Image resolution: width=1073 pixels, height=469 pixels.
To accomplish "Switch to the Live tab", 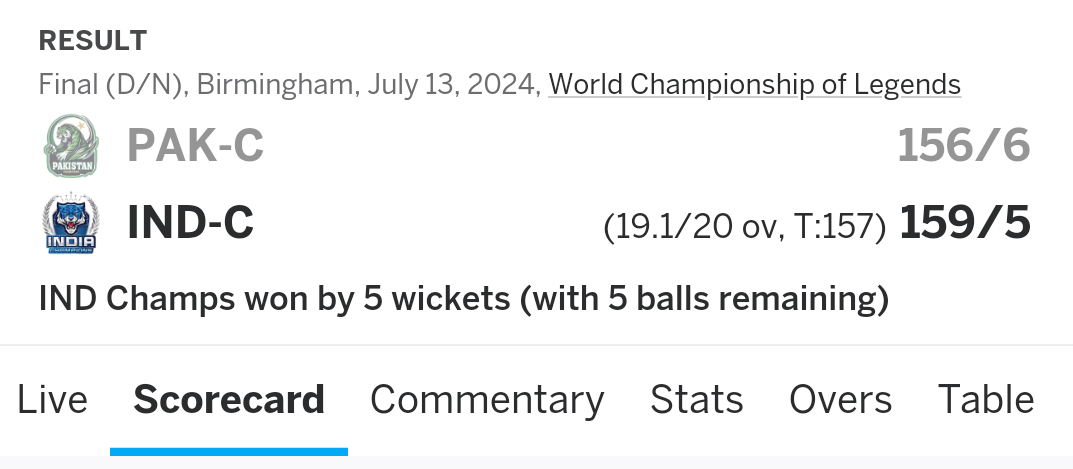I will tap(52, 400).
